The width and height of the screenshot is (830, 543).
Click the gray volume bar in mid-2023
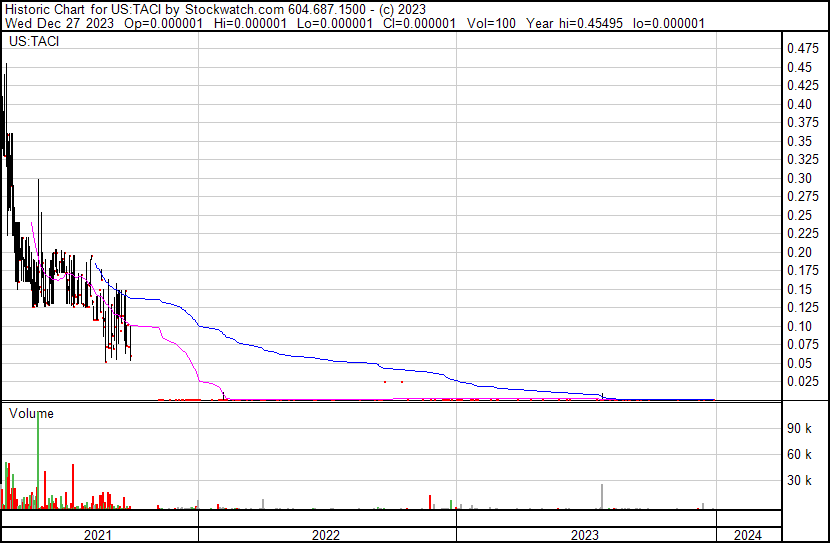(602, 496)
